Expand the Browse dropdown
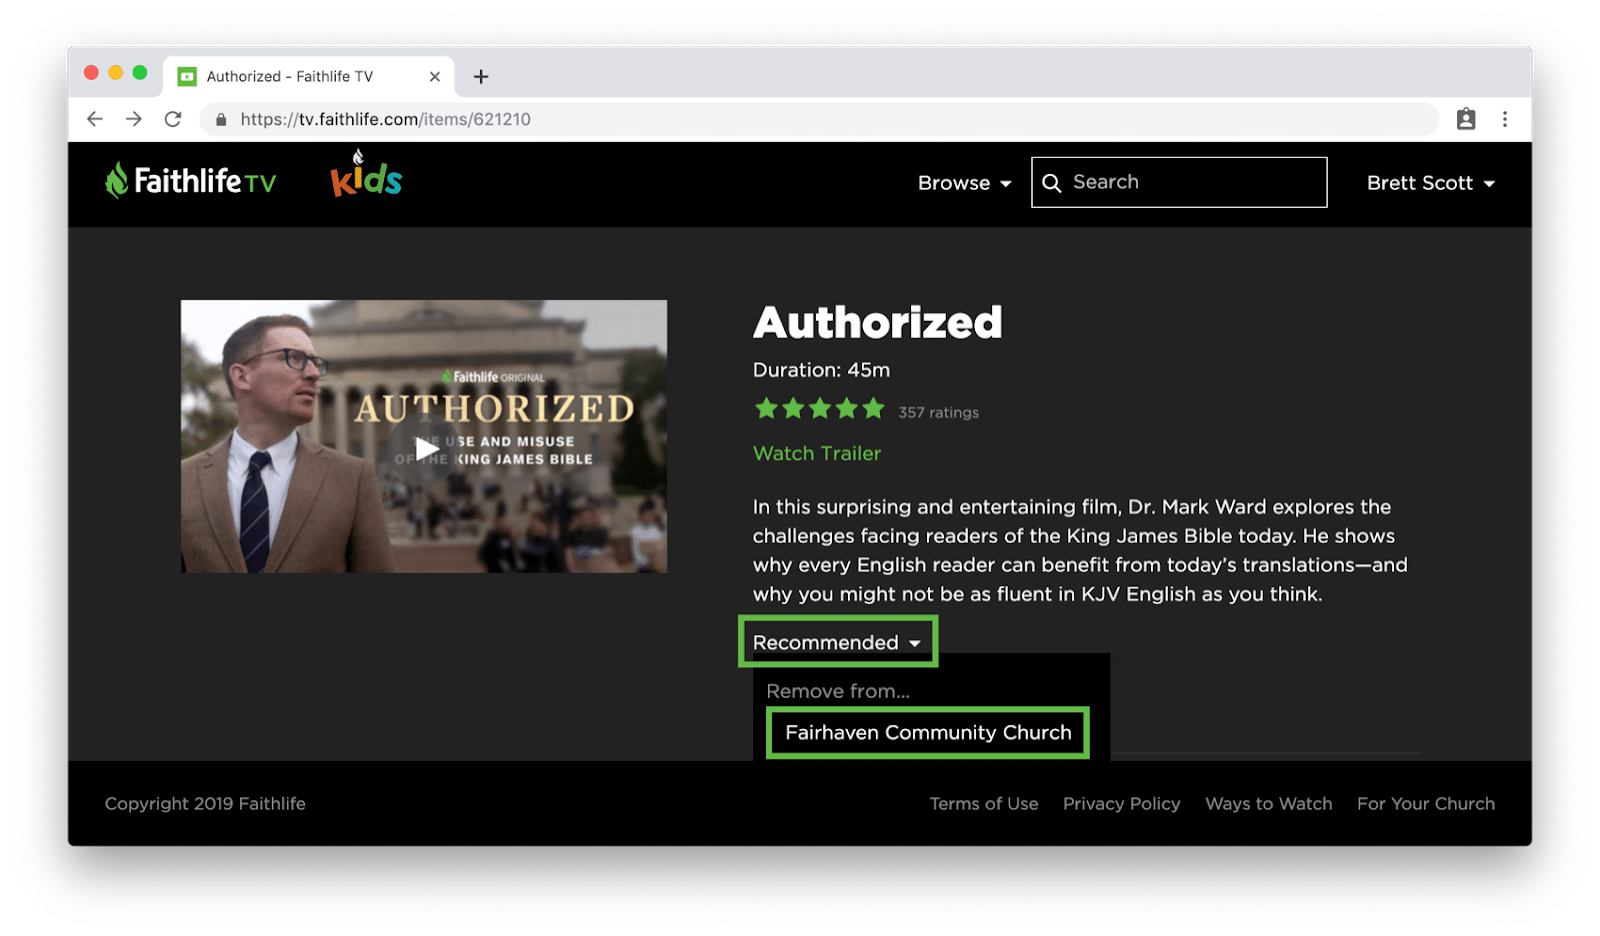Viewport: 1600px width, 936px height. tap(965, 183)
